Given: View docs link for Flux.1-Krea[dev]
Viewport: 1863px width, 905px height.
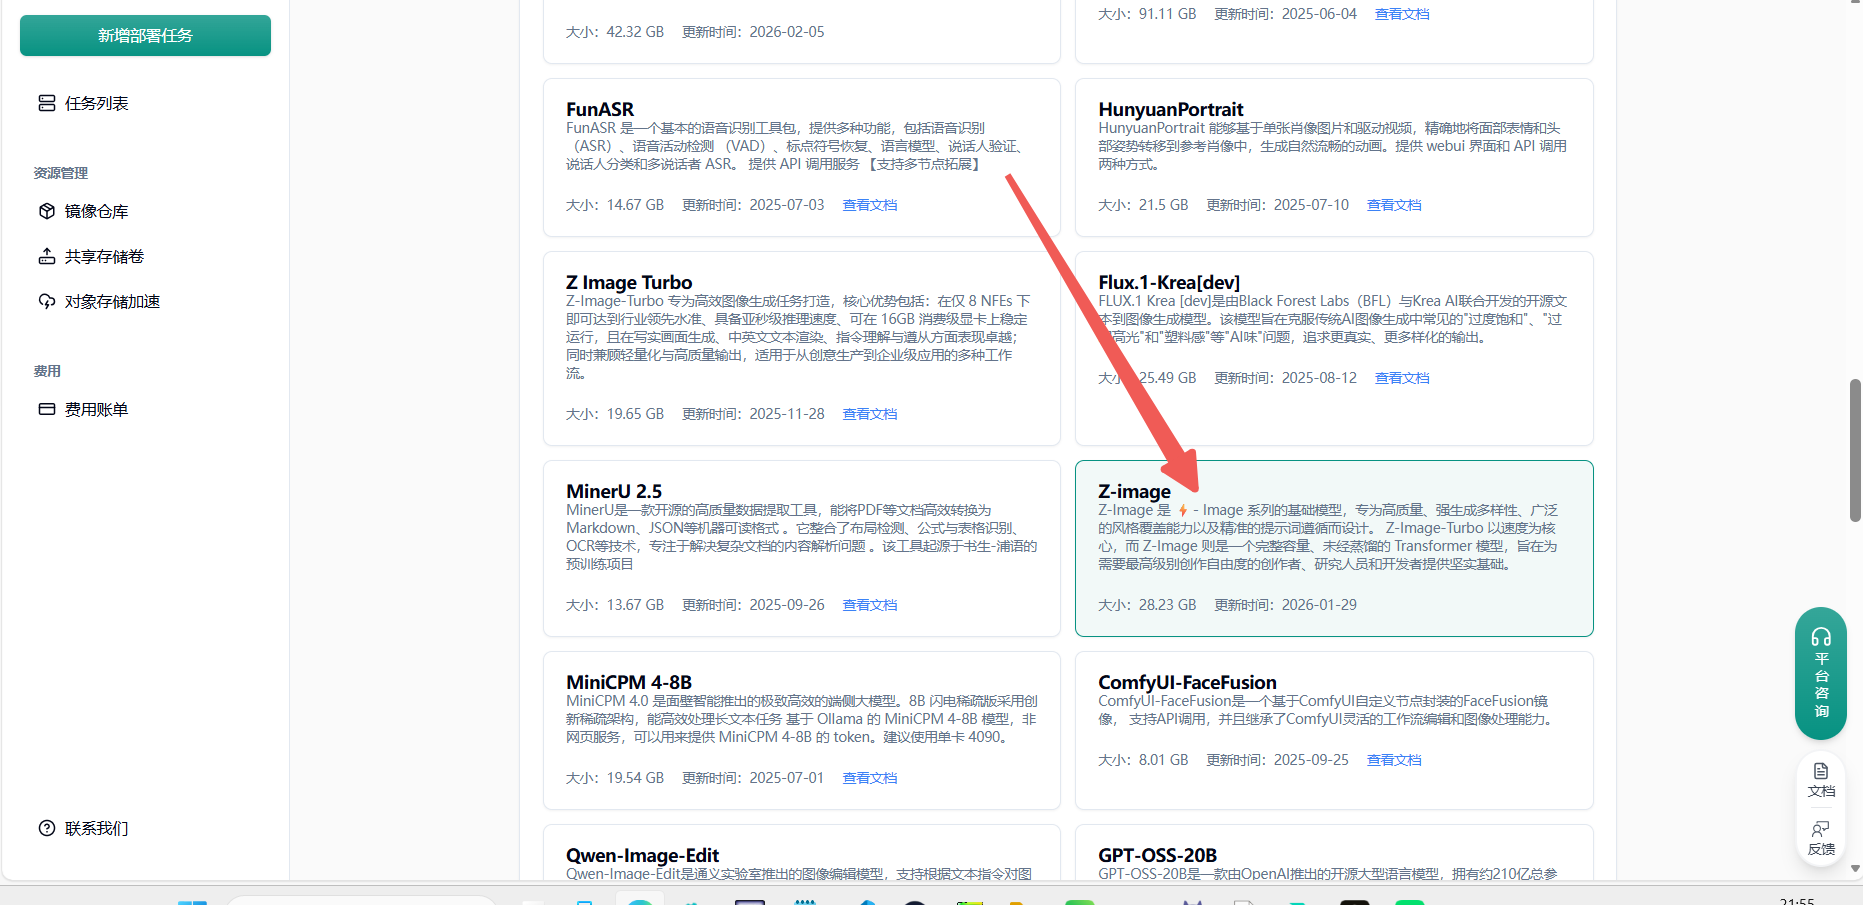Looking at the screenshot, I should 1401,378.
